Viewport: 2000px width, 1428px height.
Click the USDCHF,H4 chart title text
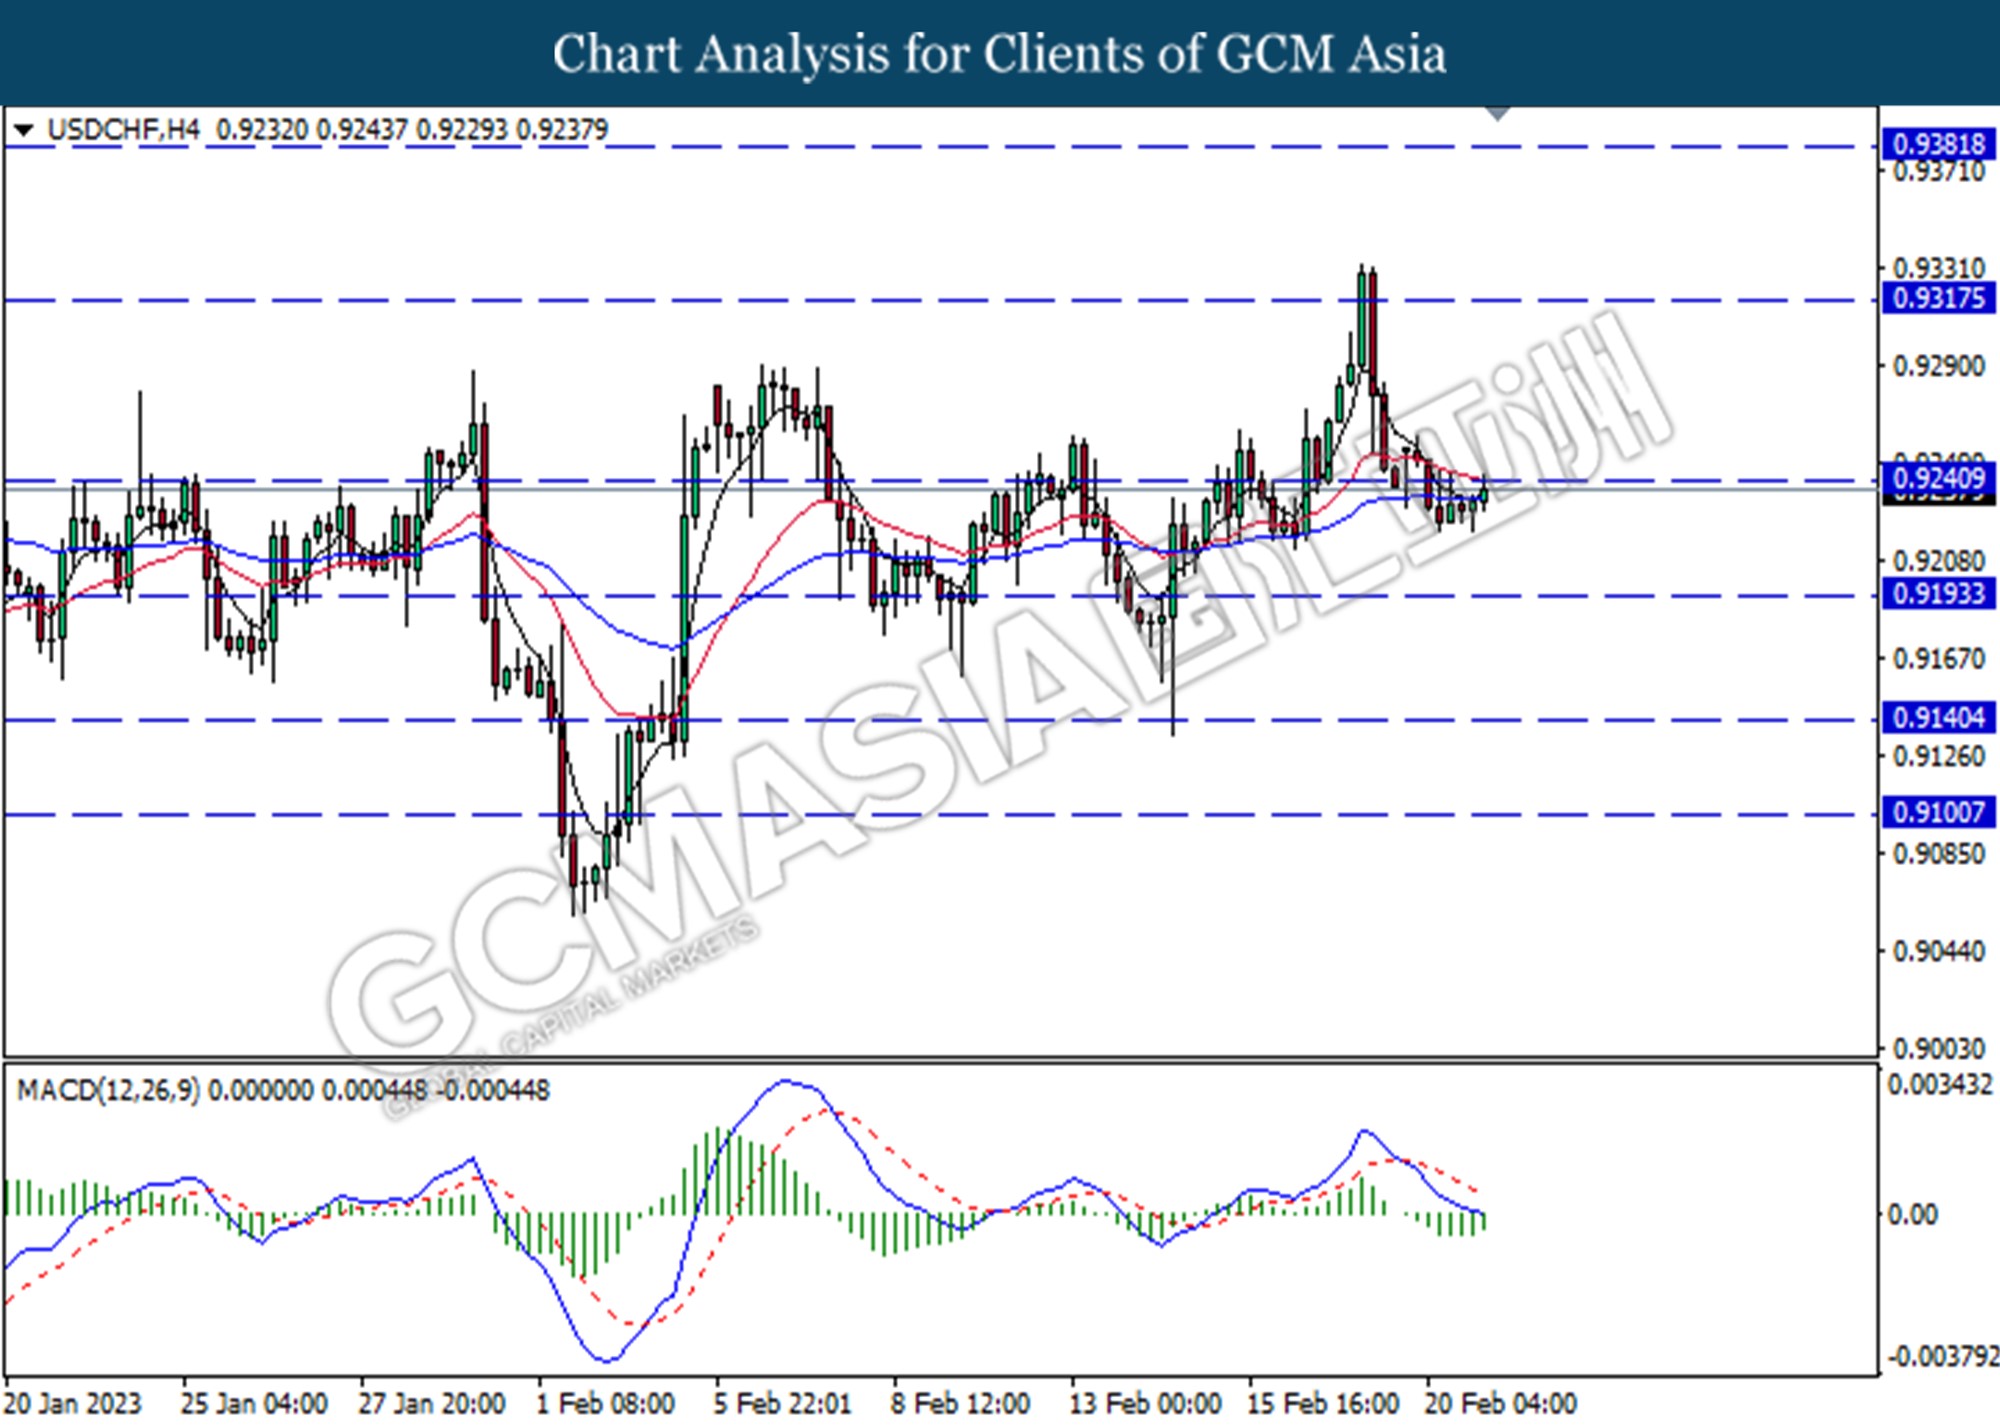click(x=123, y=130)
